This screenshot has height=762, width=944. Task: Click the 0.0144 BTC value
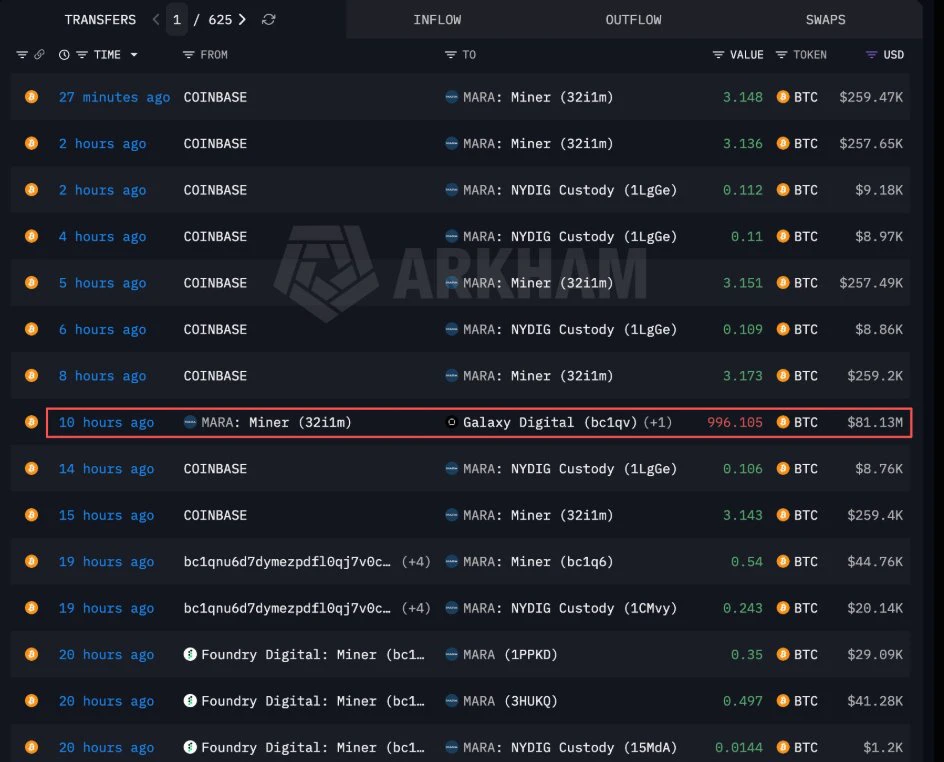[739, 748]
